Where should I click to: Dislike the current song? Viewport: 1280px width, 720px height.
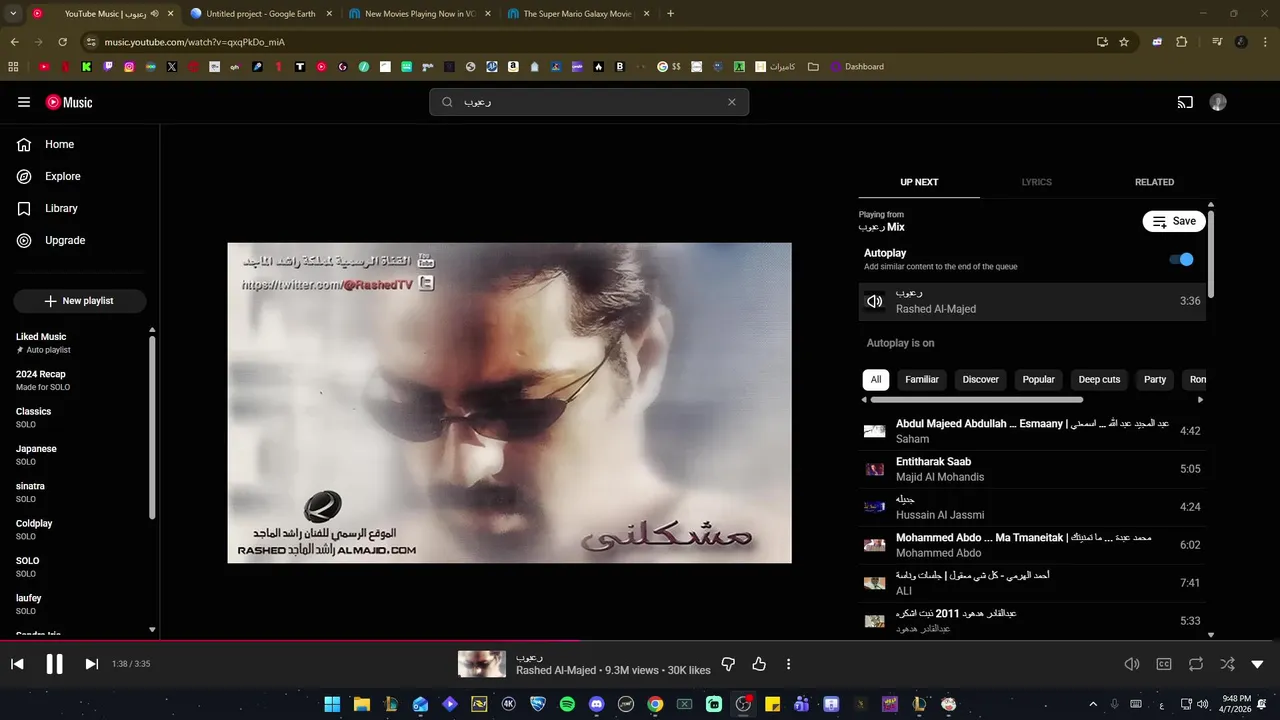pyautogui.click(x=728, y=664)
